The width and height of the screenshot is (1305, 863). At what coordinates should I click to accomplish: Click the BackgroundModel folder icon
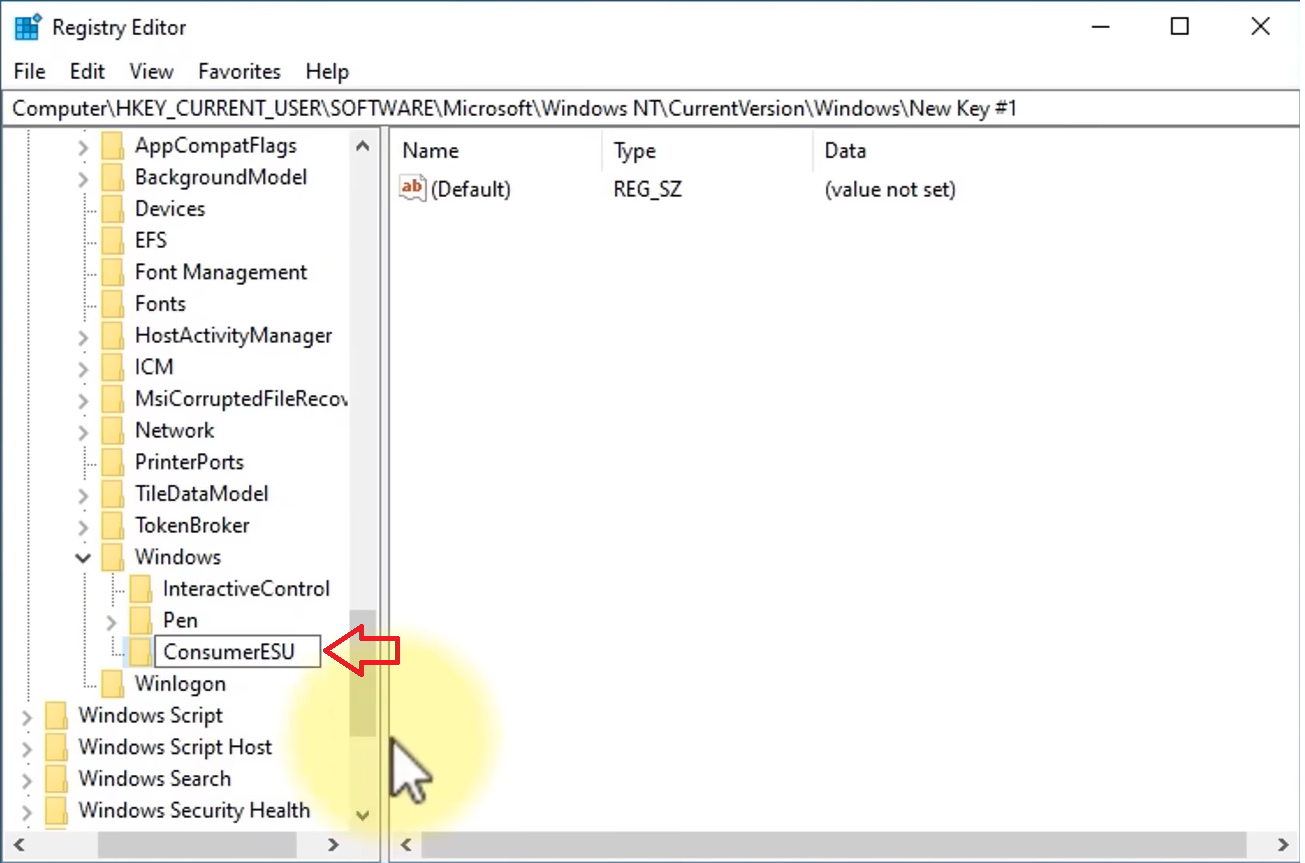pos(112,177)
